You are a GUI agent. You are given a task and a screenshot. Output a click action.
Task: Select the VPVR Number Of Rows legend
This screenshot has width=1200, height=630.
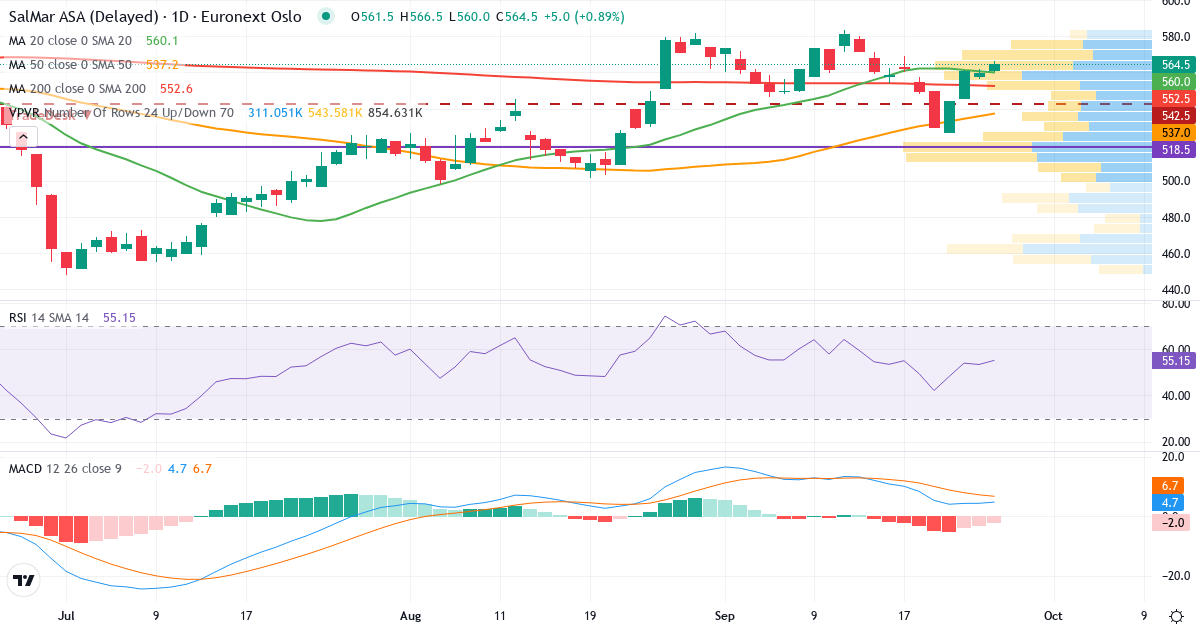tap(122, 113)
